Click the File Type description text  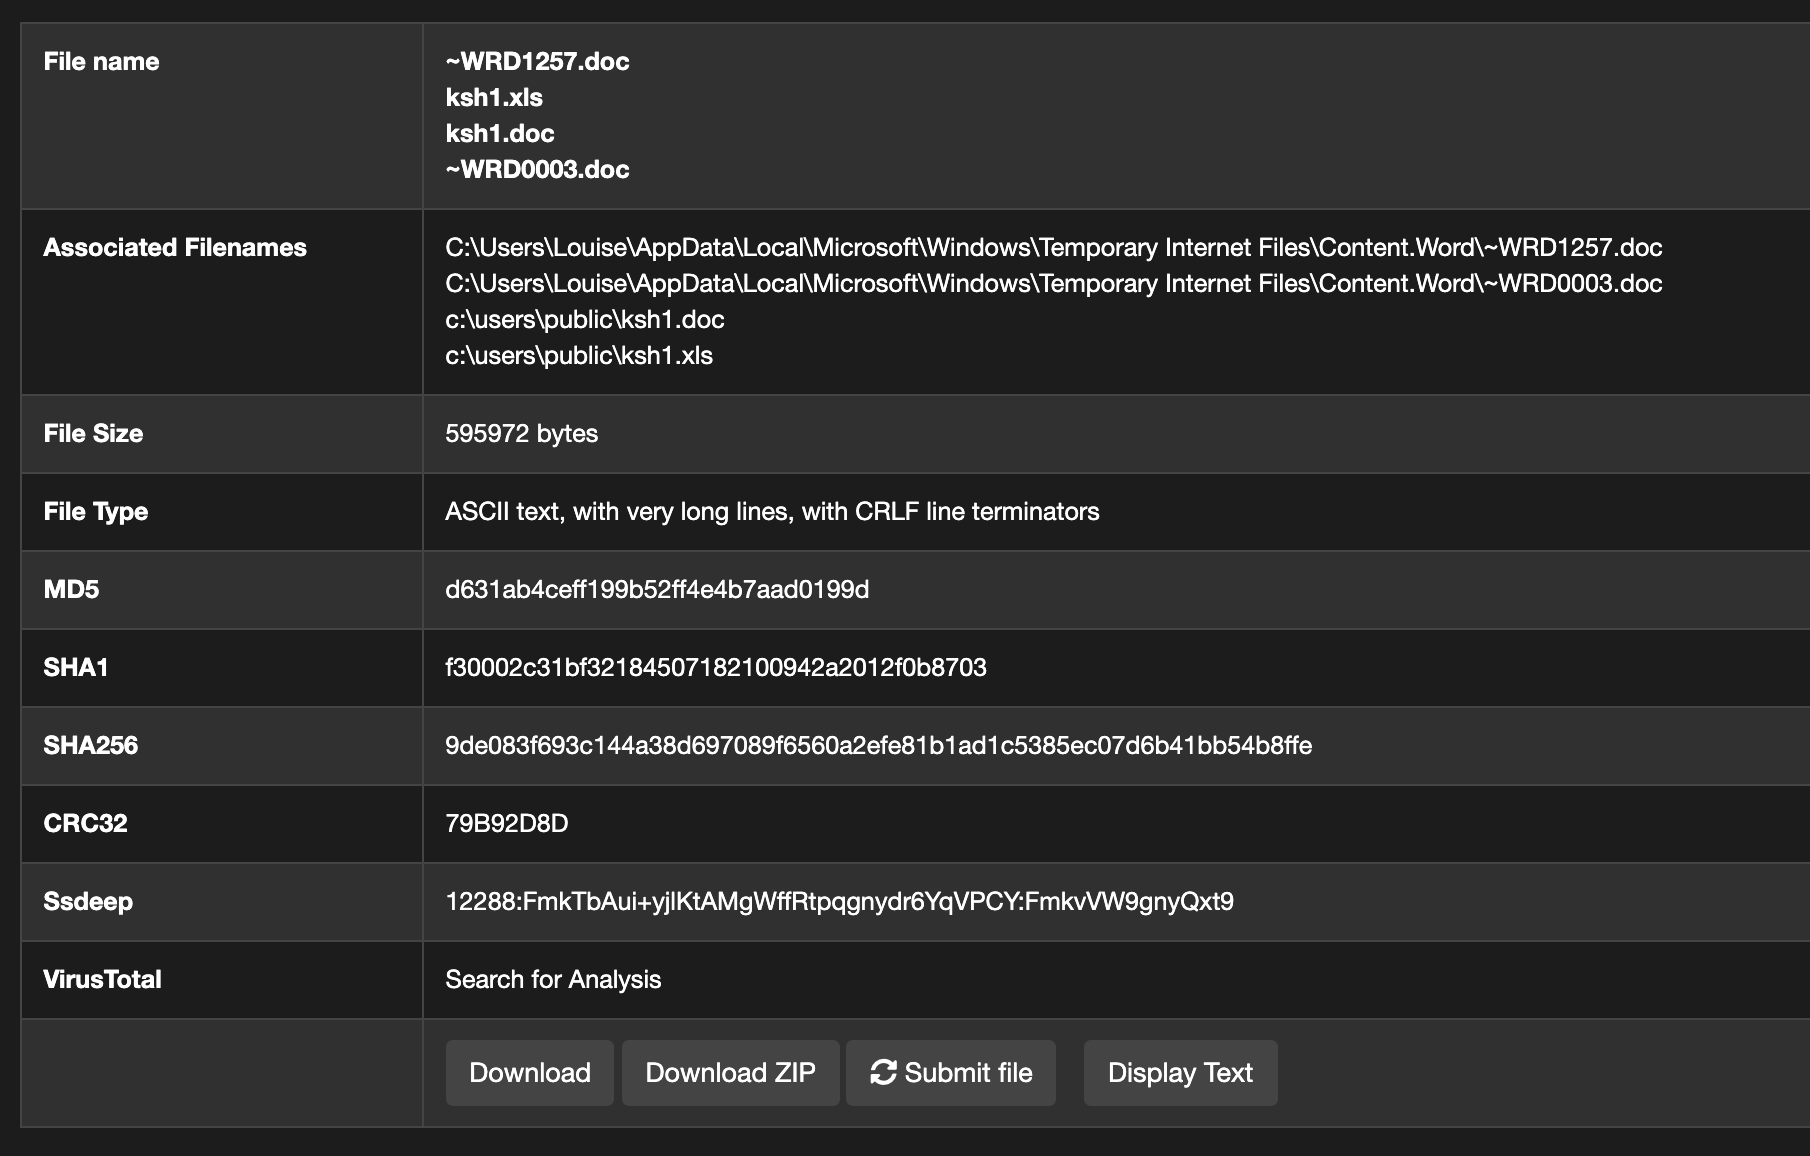pyautogui.click(x=772, y=511)
